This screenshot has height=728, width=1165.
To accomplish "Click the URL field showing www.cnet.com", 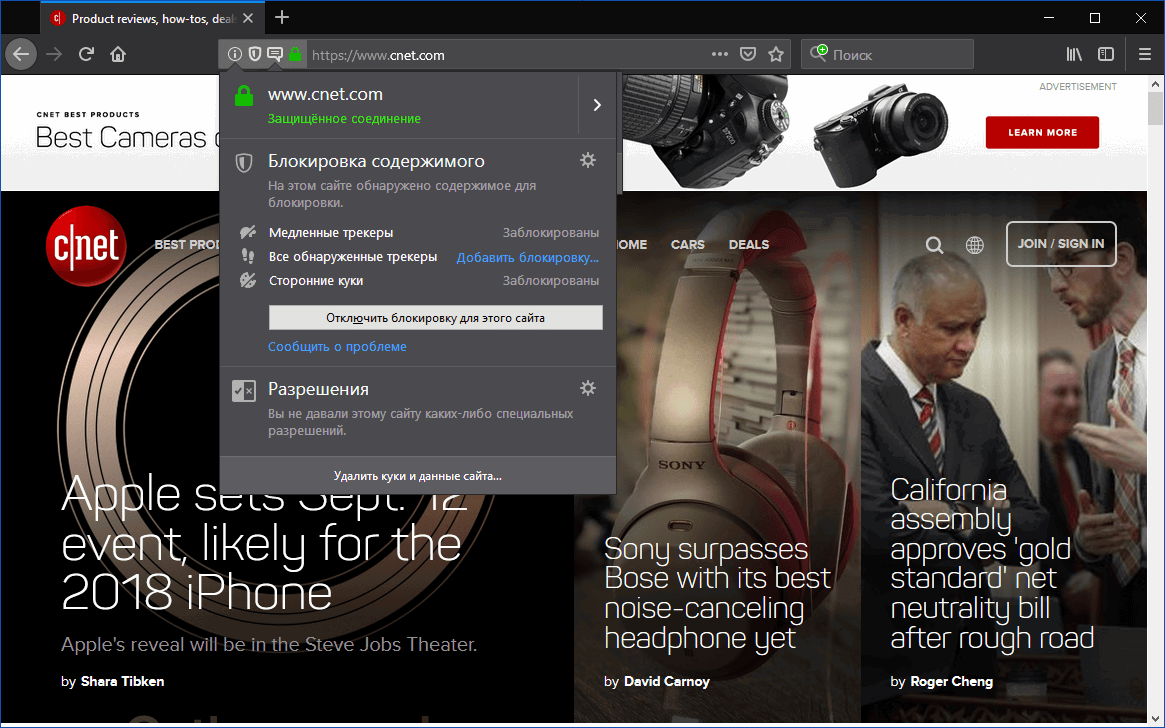I will (505, 55).
